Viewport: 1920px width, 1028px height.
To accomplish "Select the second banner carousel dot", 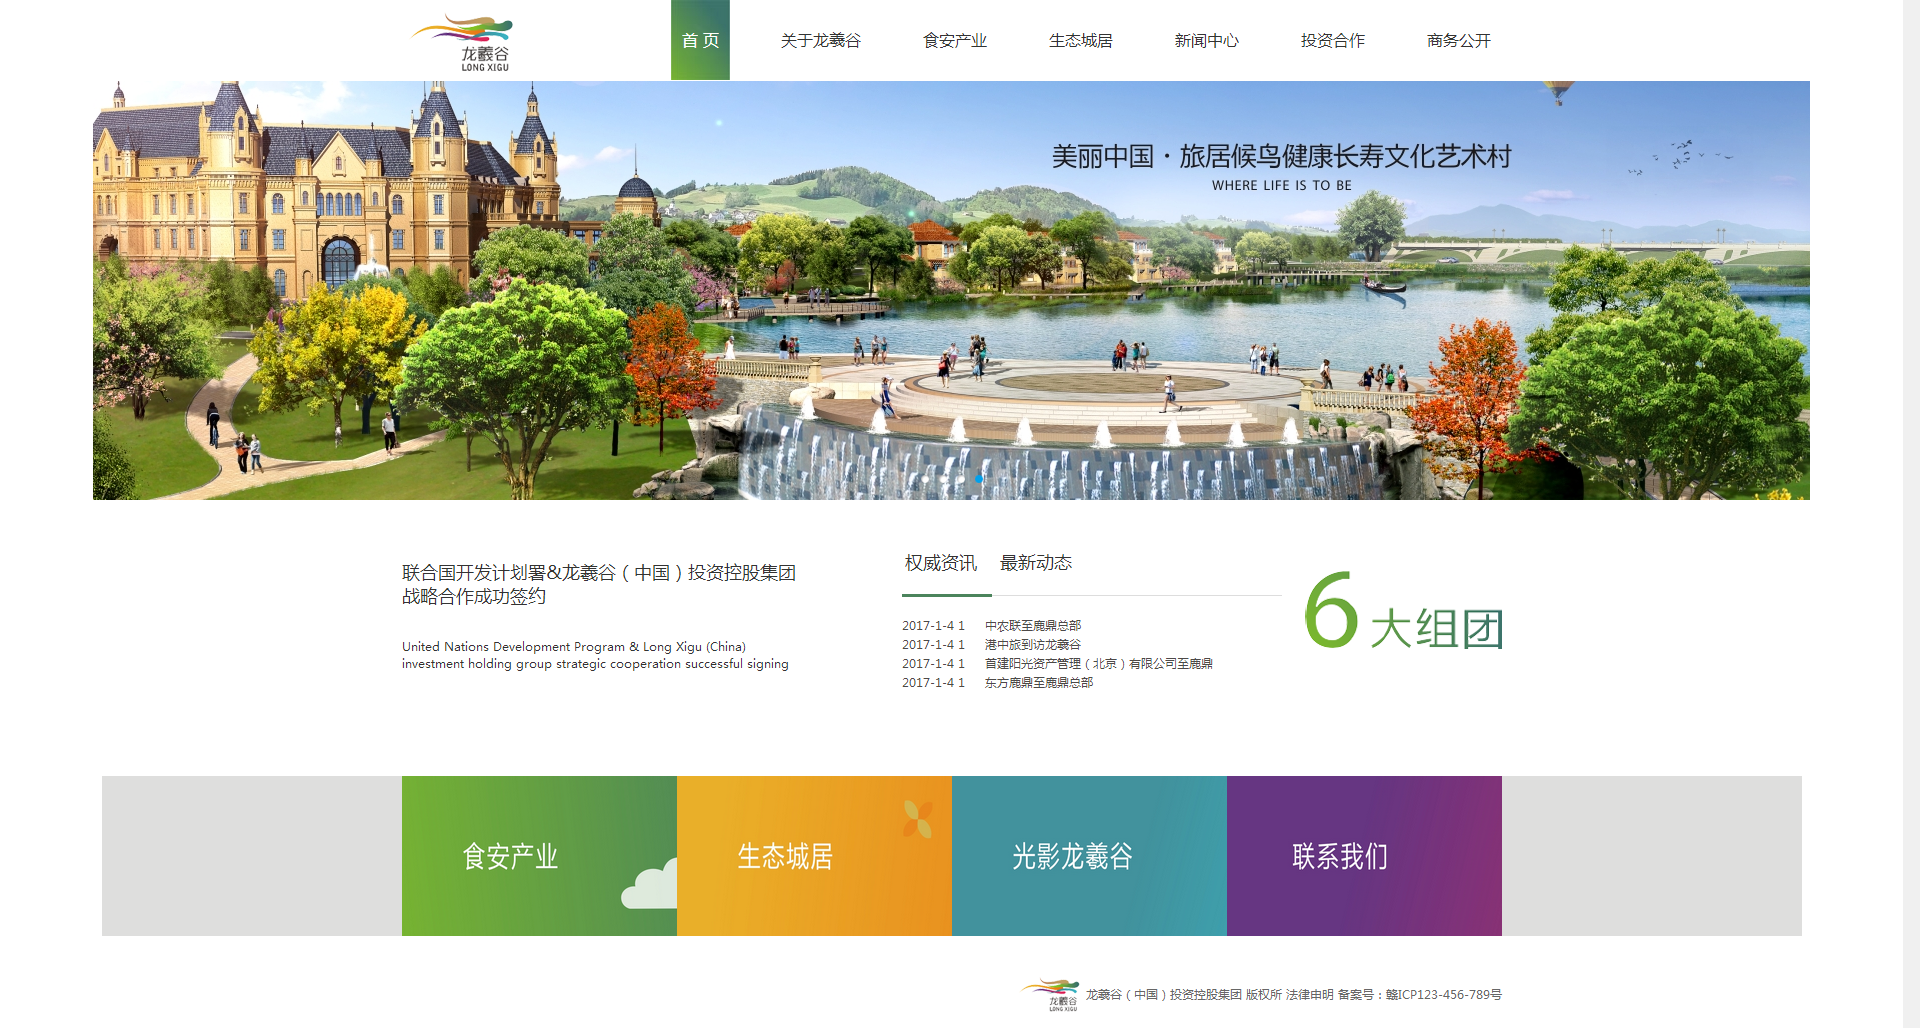I will click(943, 479).
